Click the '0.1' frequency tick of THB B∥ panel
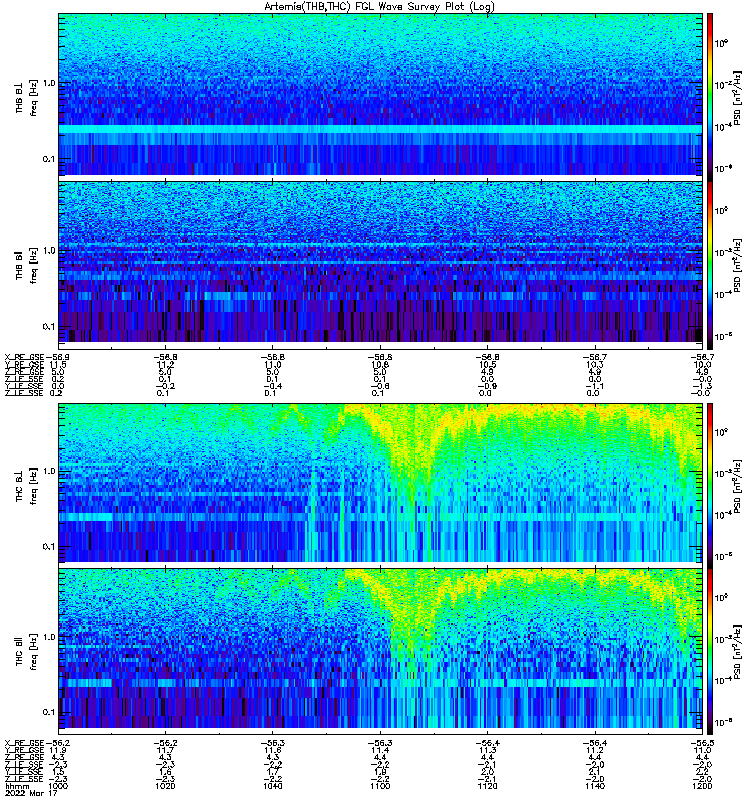The image size is (750, 800). (48, 327)
